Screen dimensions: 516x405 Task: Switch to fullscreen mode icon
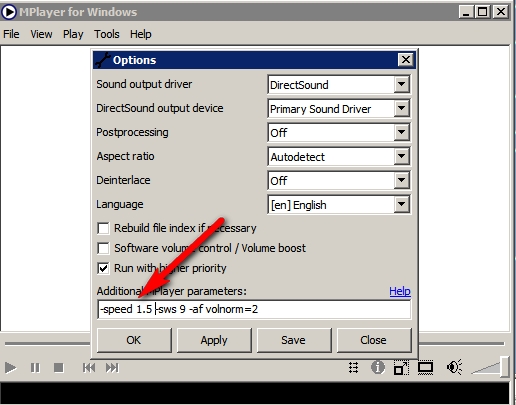(x=426, y=368)
